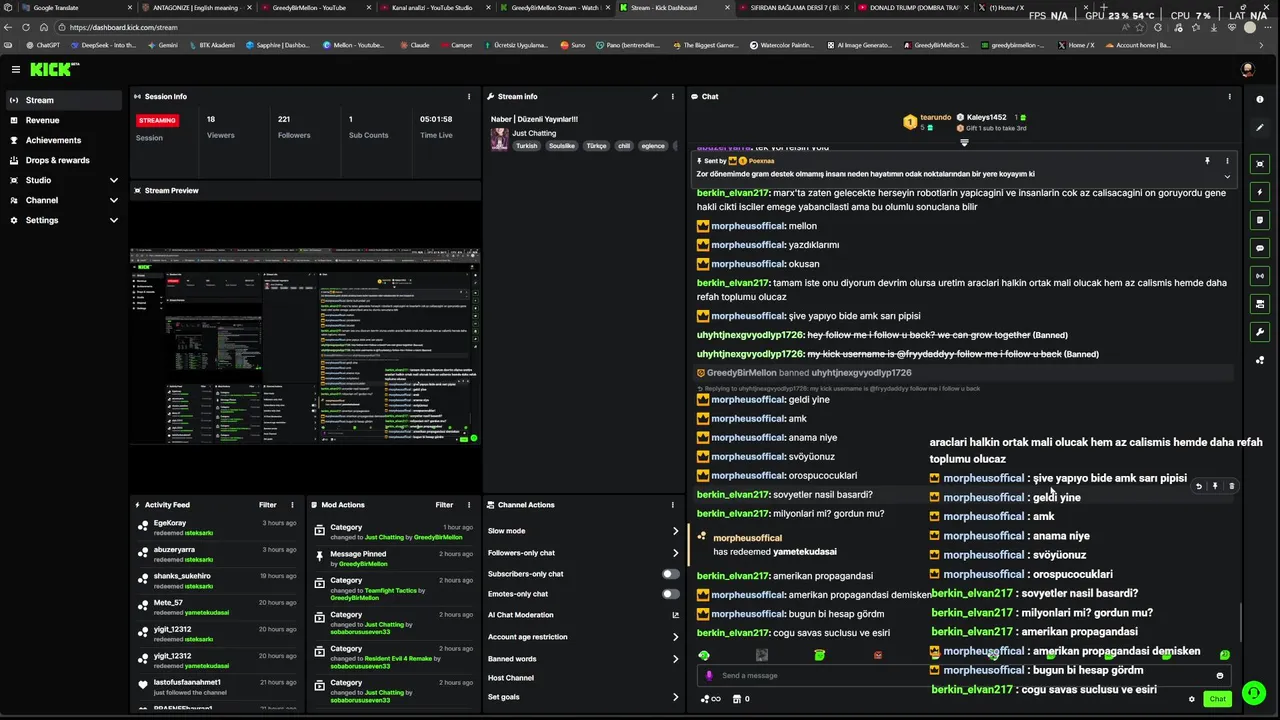Open Mod Actions Filter
This screenshot has height=720, width=1280.
click(444, 505)
